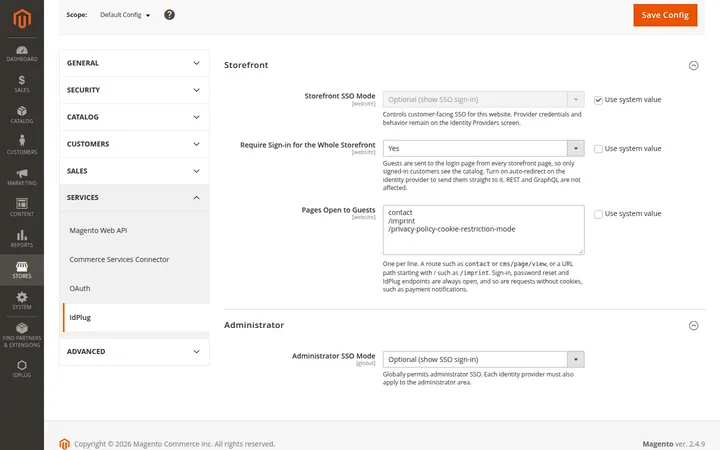Open the Sales dollar icon menu

[22, 84]
